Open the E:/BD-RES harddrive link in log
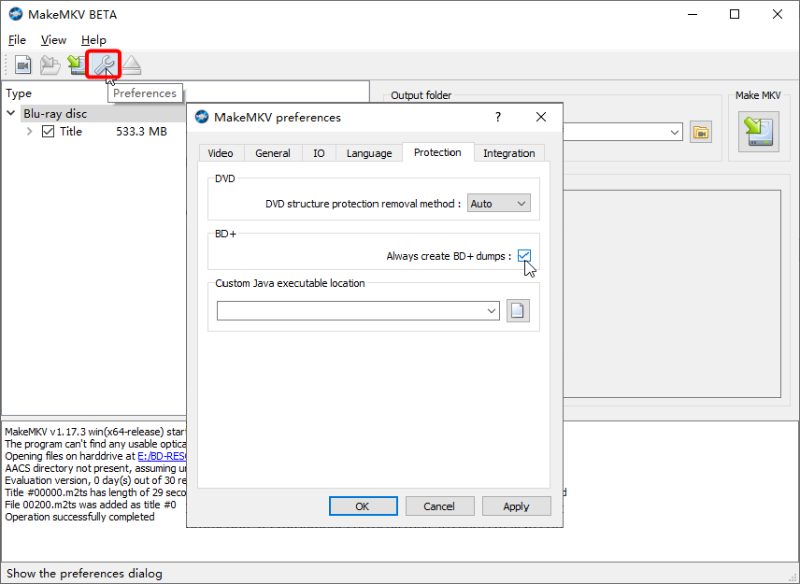 pos(162,456)
